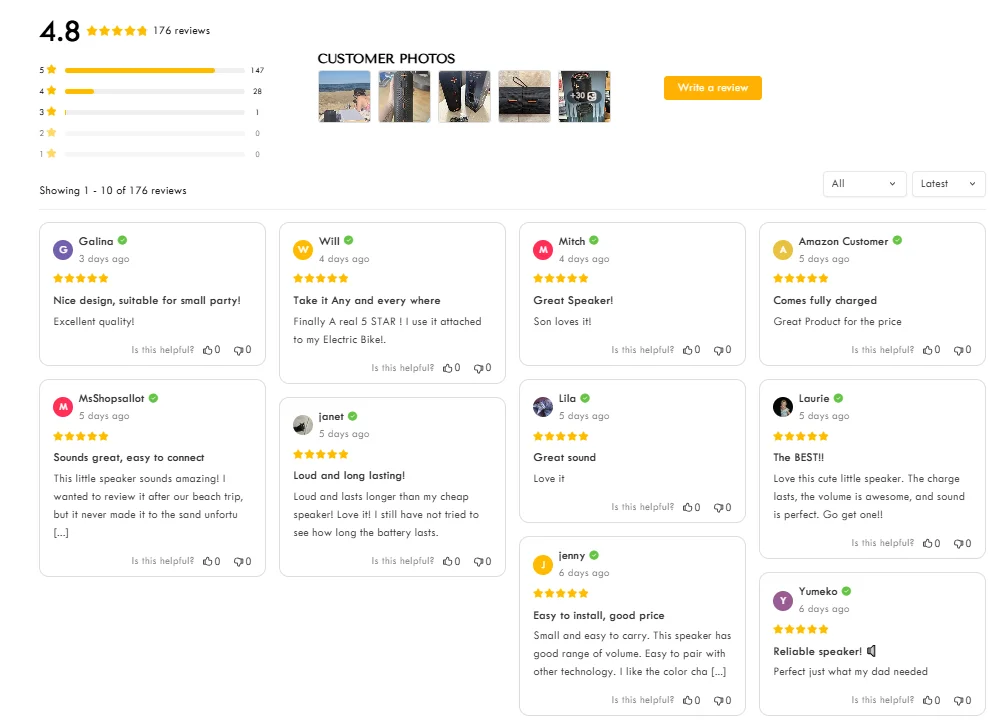Viewport: 995px width, 723px height.
Task: Like Galina's review with thumbs up
Action: [209, 350]
